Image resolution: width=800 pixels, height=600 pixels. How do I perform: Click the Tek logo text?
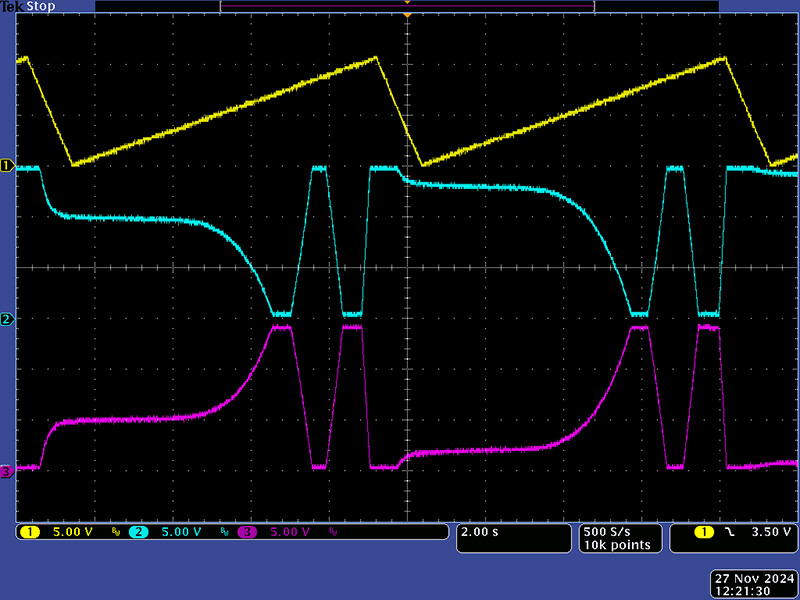point(12,7)
